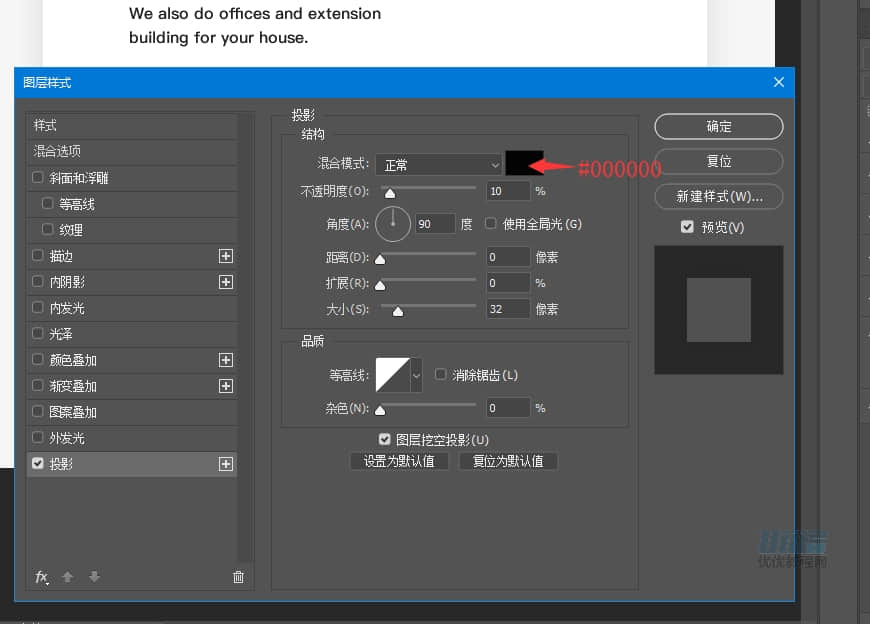Click the style preview thumbnail
Image resolution: width=870 pixels, height=624 pixels.
pos(719,310)
